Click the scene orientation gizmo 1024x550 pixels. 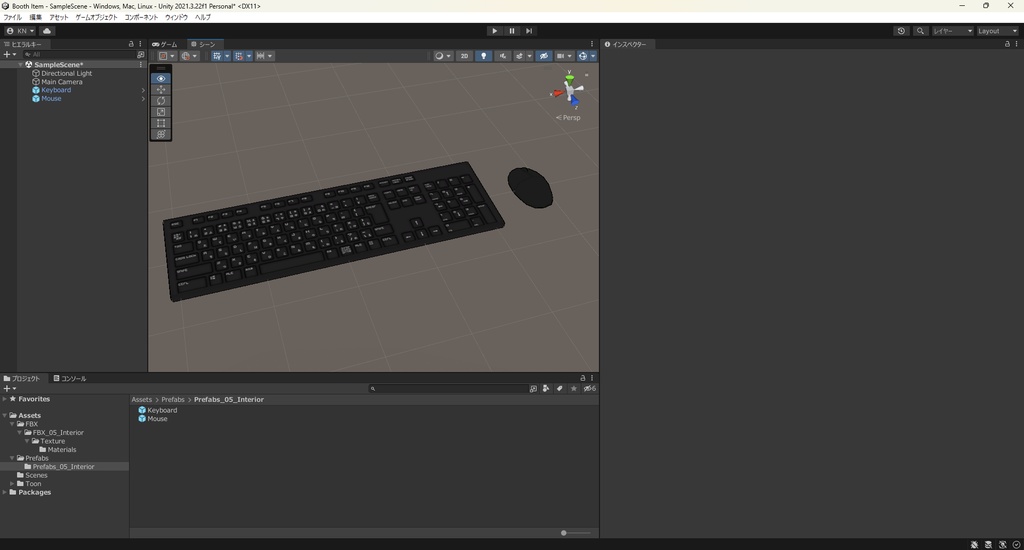point(569,90)
